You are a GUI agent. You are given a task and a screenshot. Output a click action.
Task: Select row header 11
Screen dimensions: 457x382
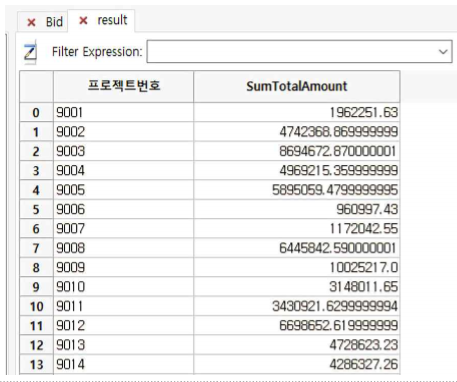[x=36, y=325]
